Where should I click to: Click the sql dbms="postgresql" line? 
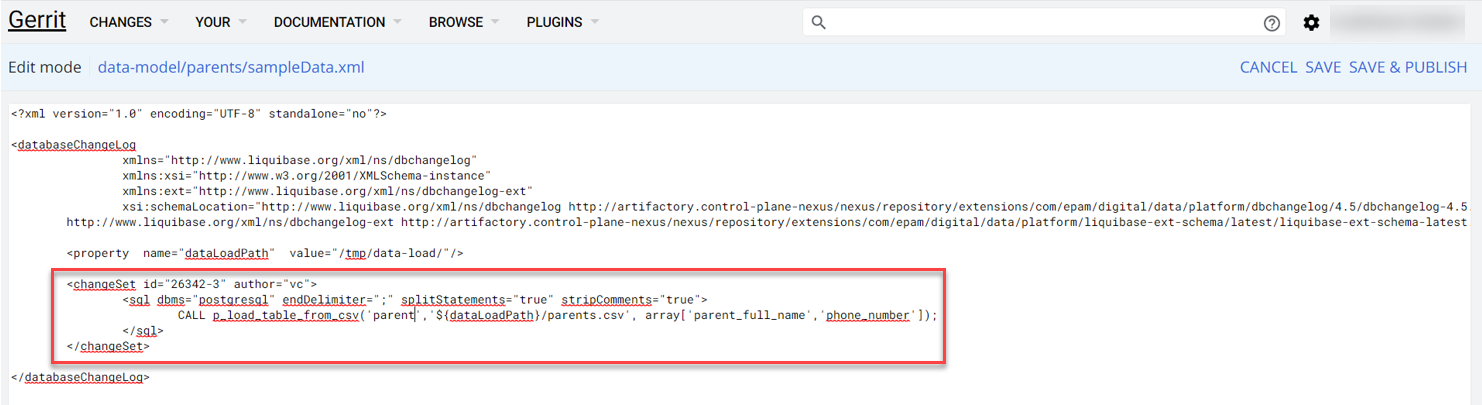click(415, 299)
